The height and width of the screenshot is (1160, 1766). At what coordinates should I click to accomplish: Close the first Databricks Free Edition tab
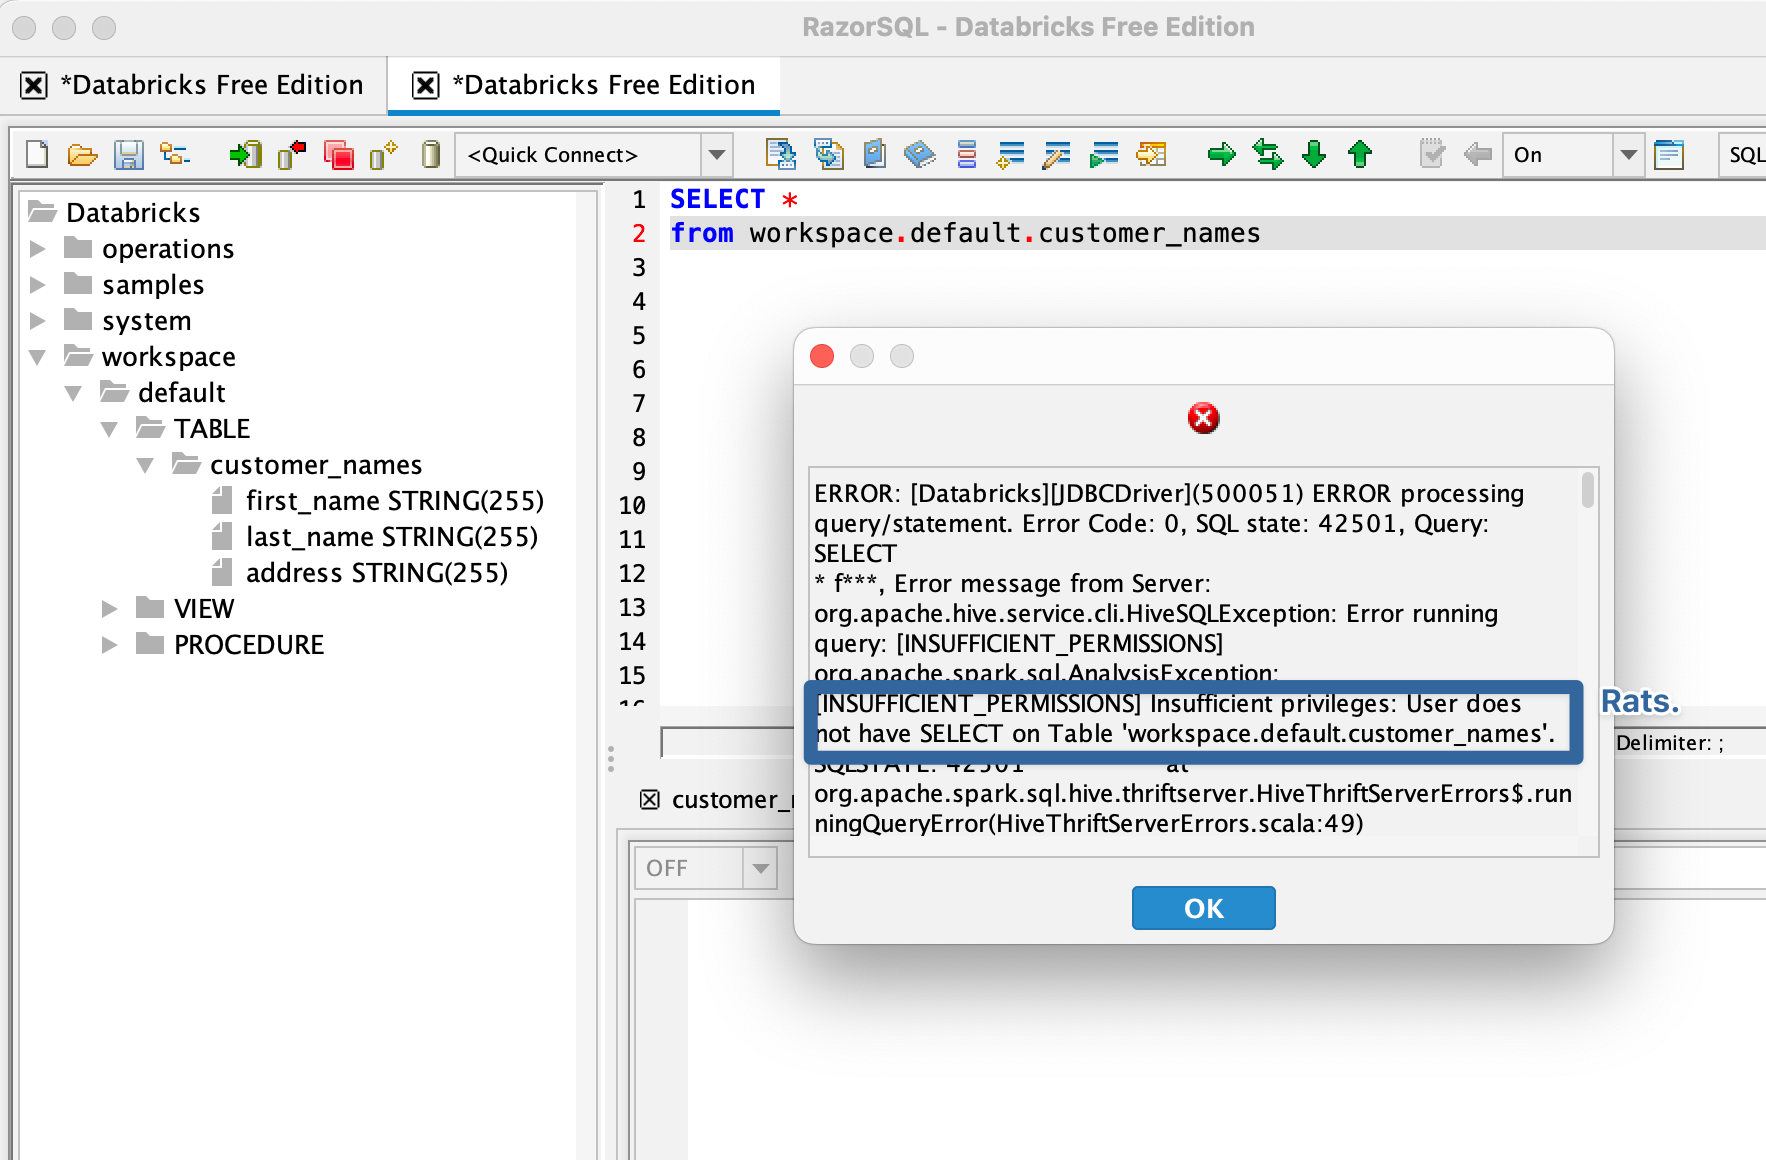click(x=34, y=85)
